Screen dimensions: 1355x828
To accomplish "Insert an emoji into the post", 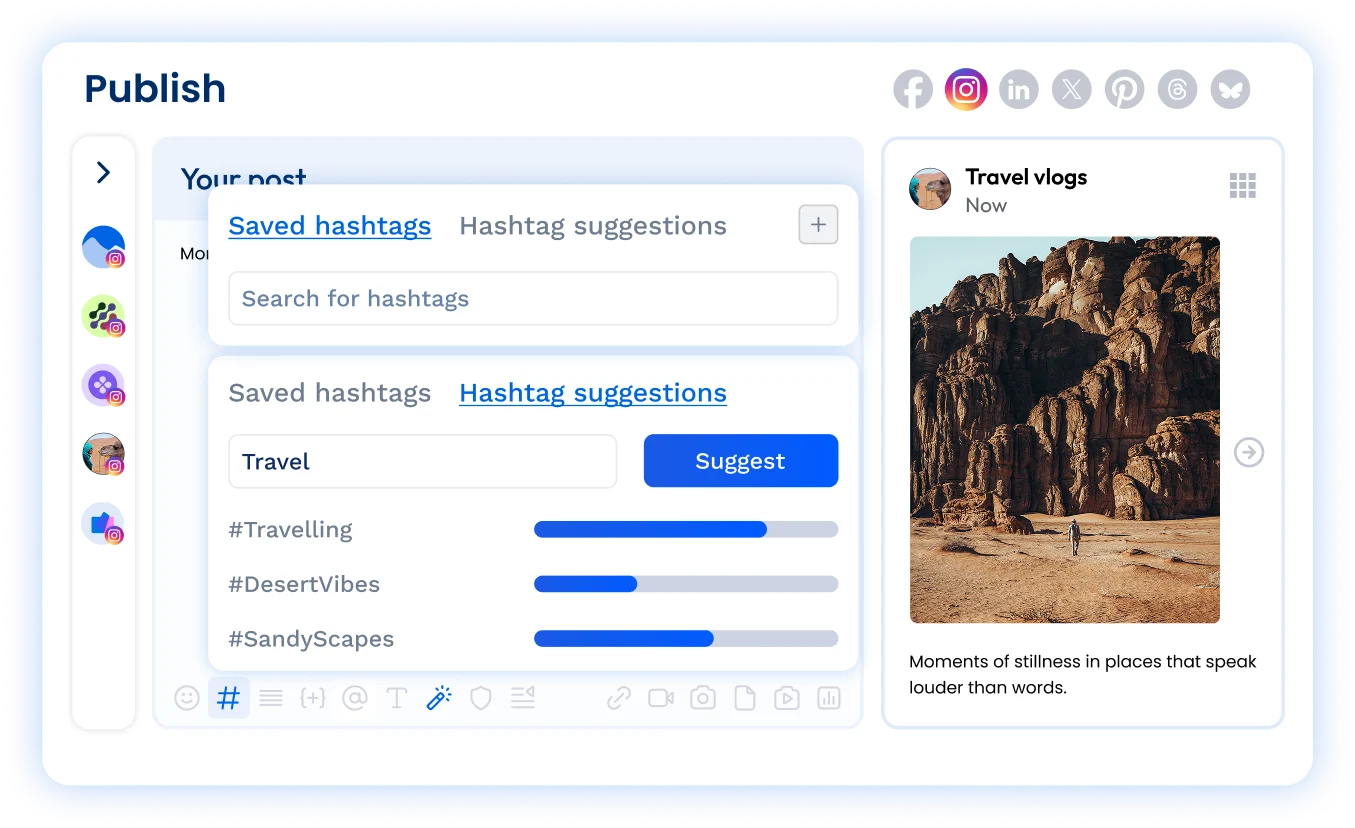I will coord(187,697).
